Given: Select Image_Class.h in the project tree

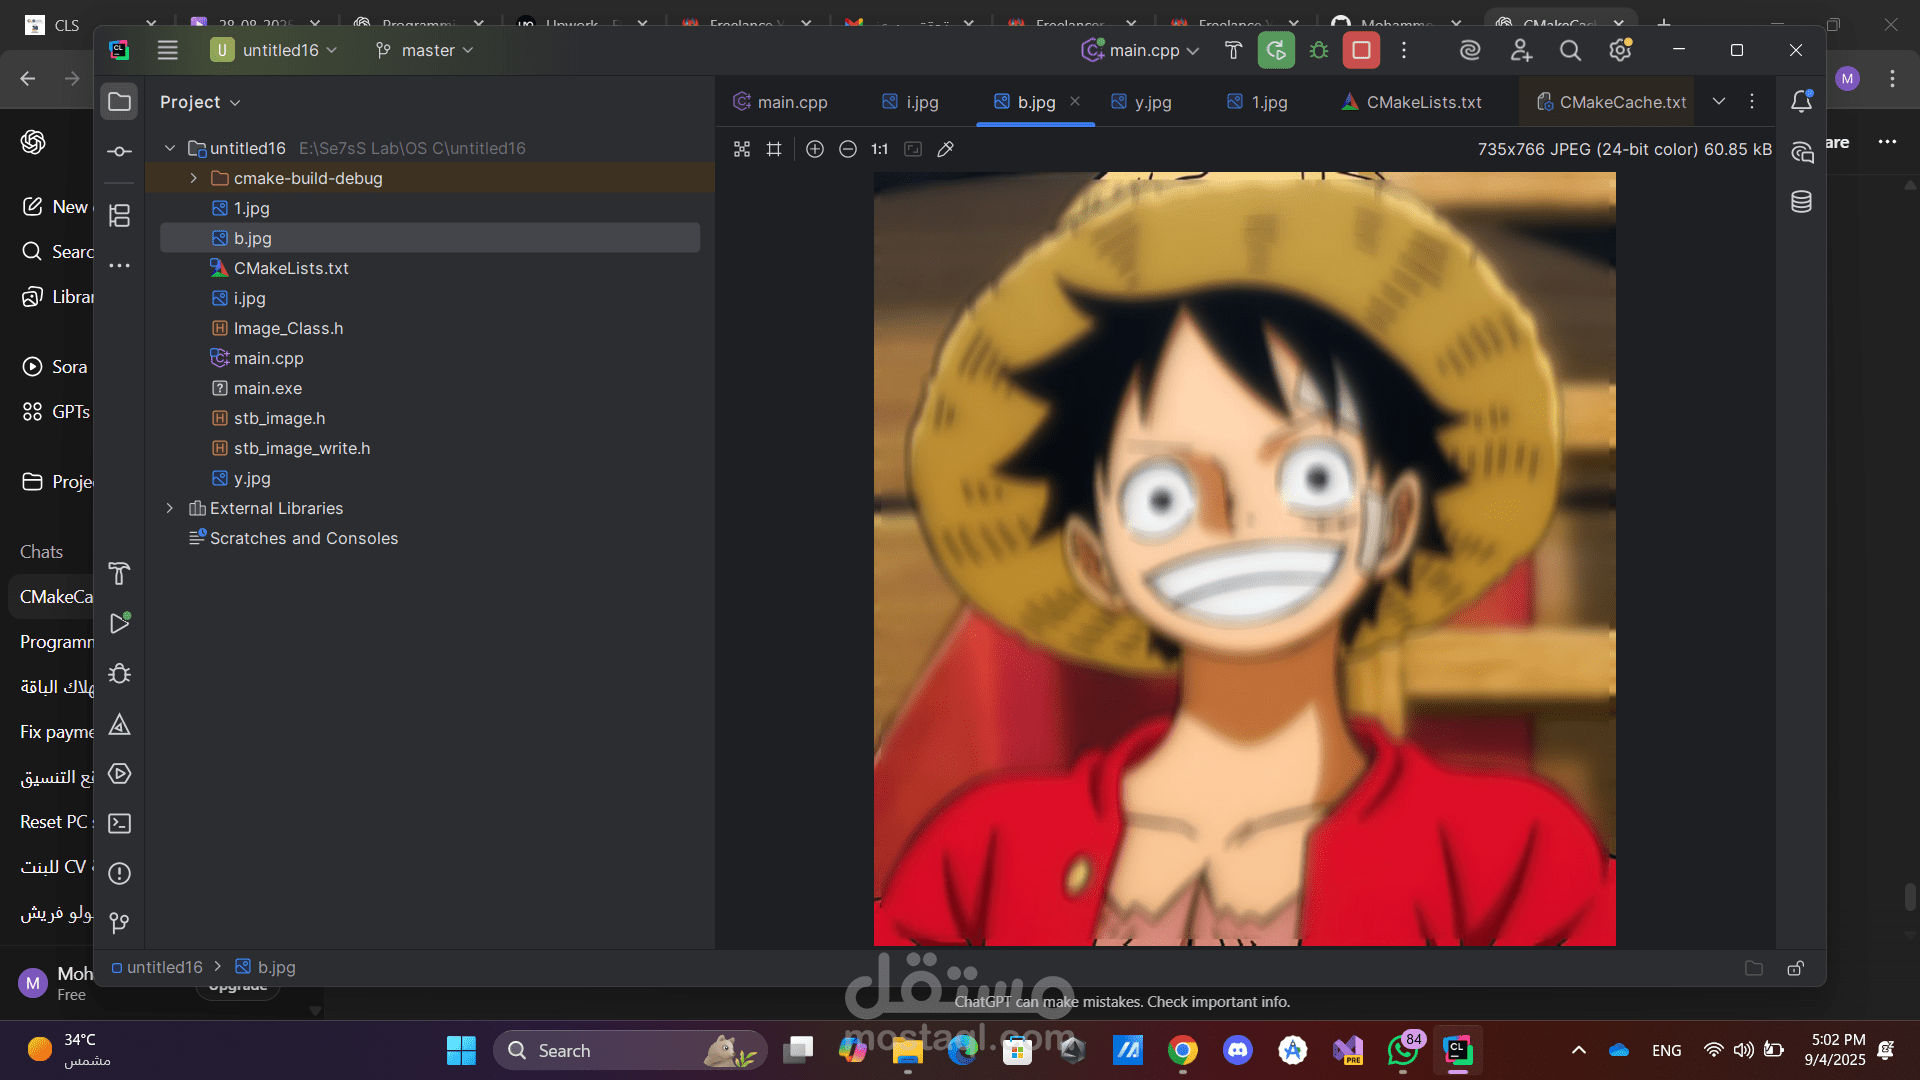Looking at the screenshot, I should click(x=288, y=328).
